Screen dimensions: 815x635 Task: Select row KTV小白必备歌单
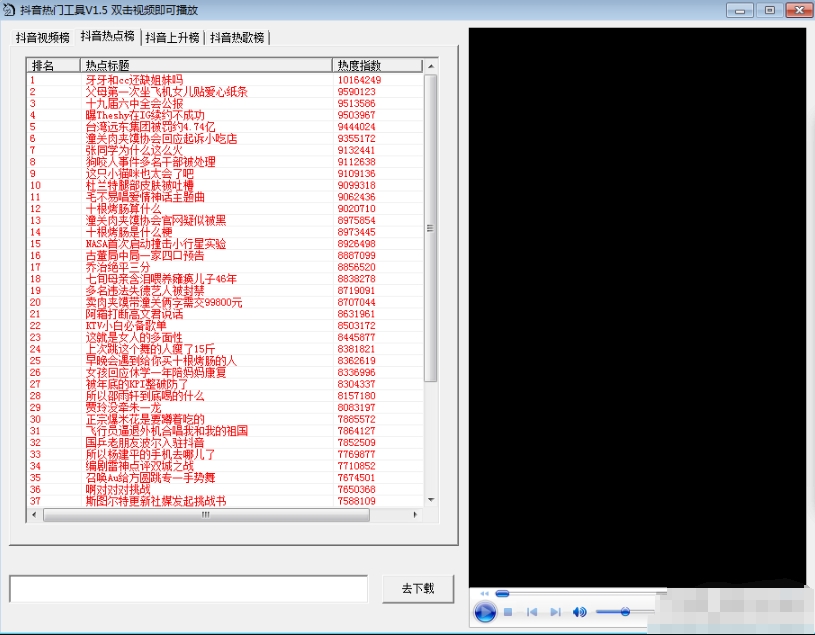click(x=225, y=326)
